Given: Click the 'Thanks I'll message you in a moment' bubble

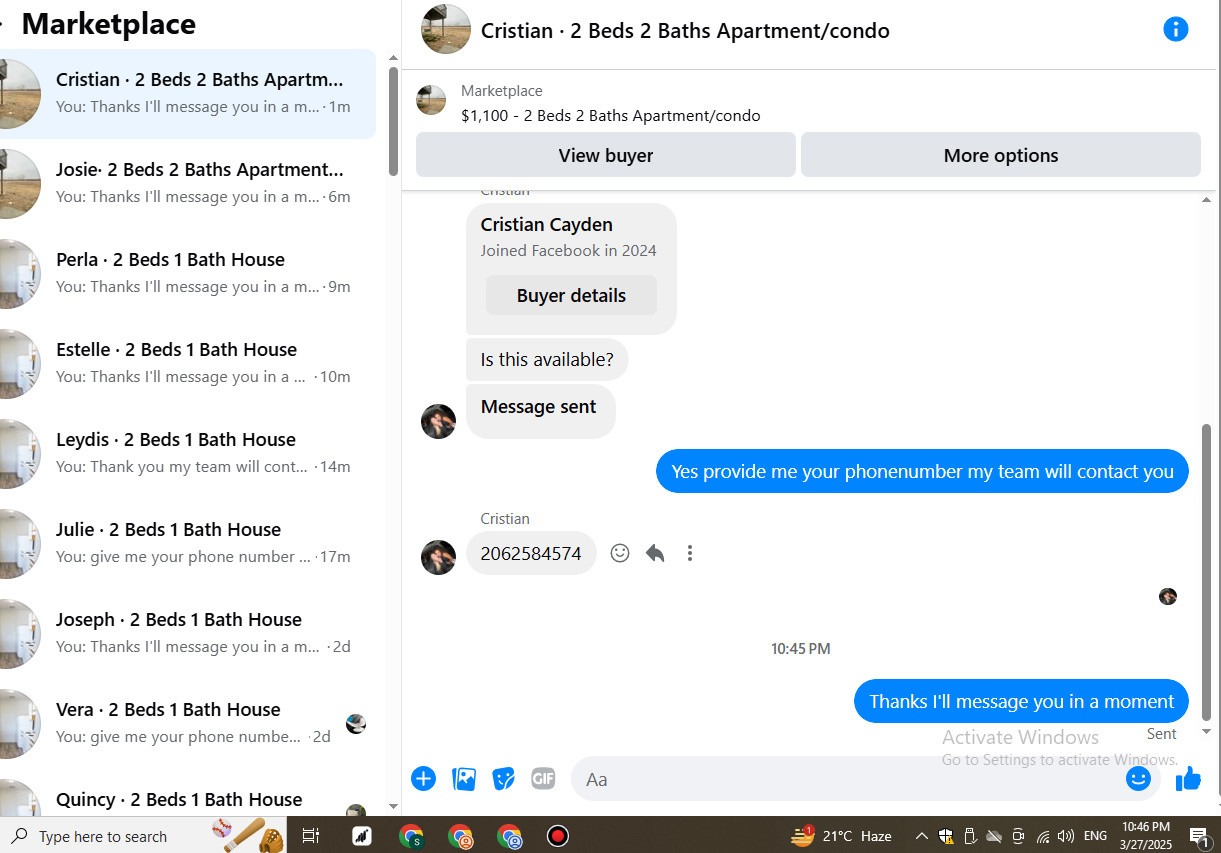Looking at the screenshot, I should (x=1021, y=701).
